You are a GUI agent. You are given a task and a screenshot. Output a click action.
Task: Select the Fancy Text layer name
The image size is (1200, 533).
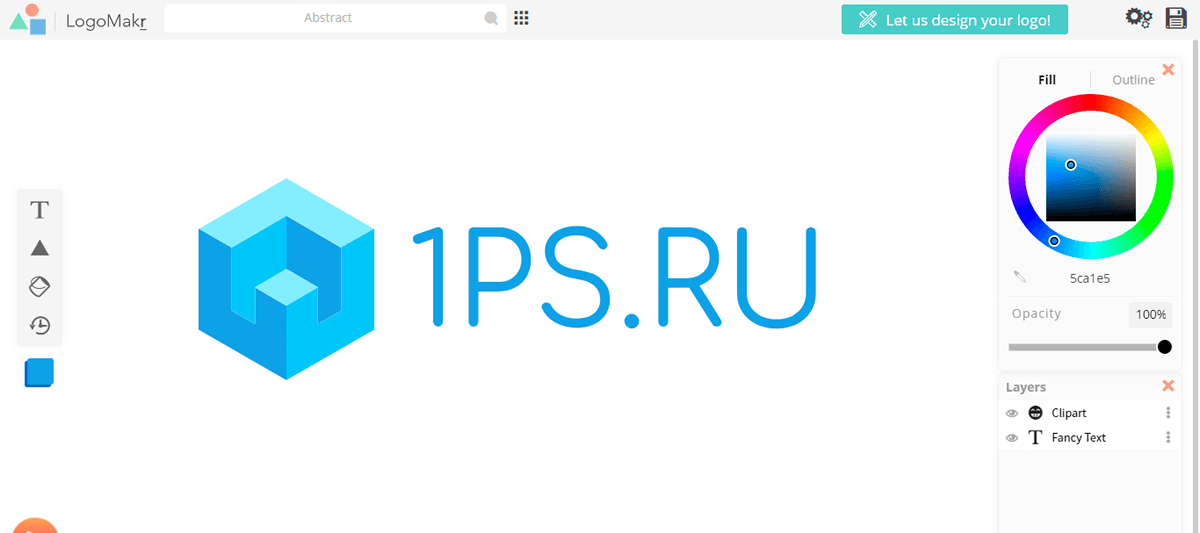1079,438
